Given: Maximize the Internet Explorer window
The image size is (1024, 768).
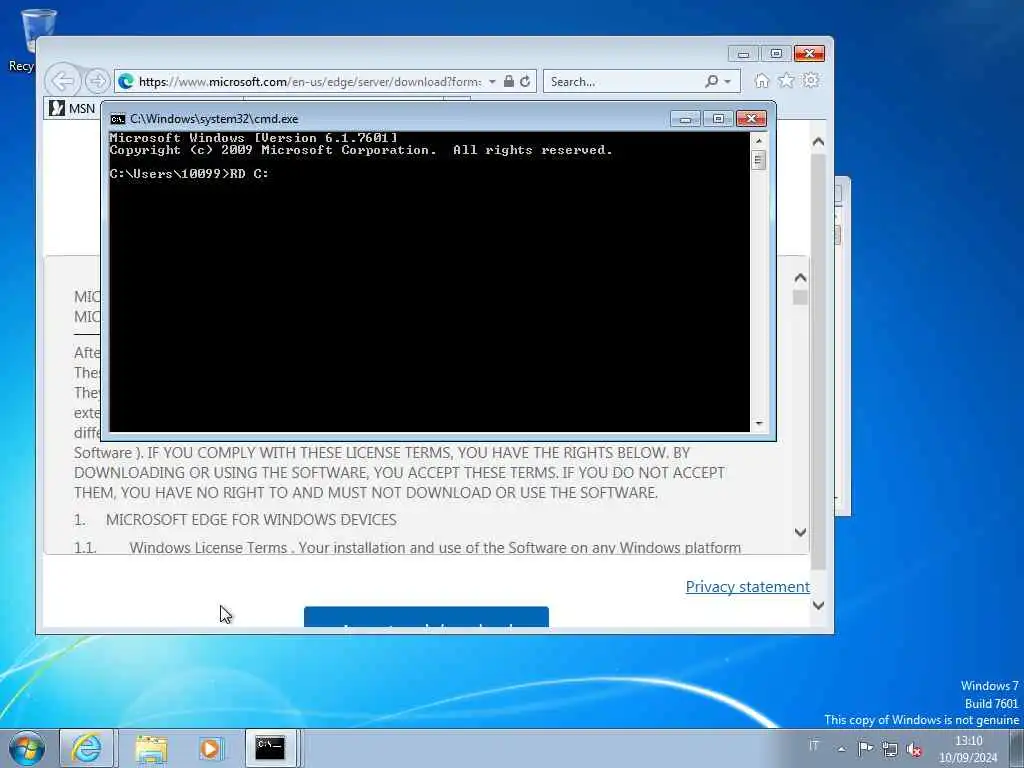Looking at the screenshot, I should (776, 54).
